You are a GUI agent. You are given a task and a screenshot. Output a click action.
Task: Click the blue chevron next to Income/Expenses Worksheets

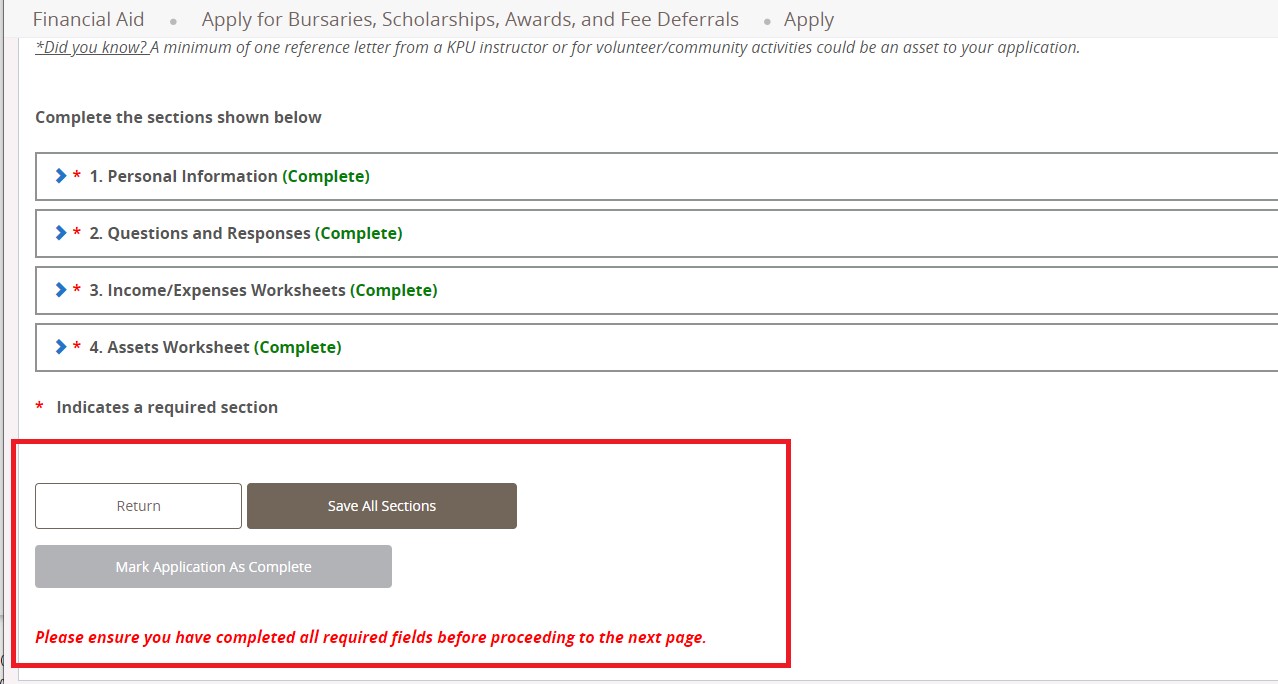[x=61, y=290]
